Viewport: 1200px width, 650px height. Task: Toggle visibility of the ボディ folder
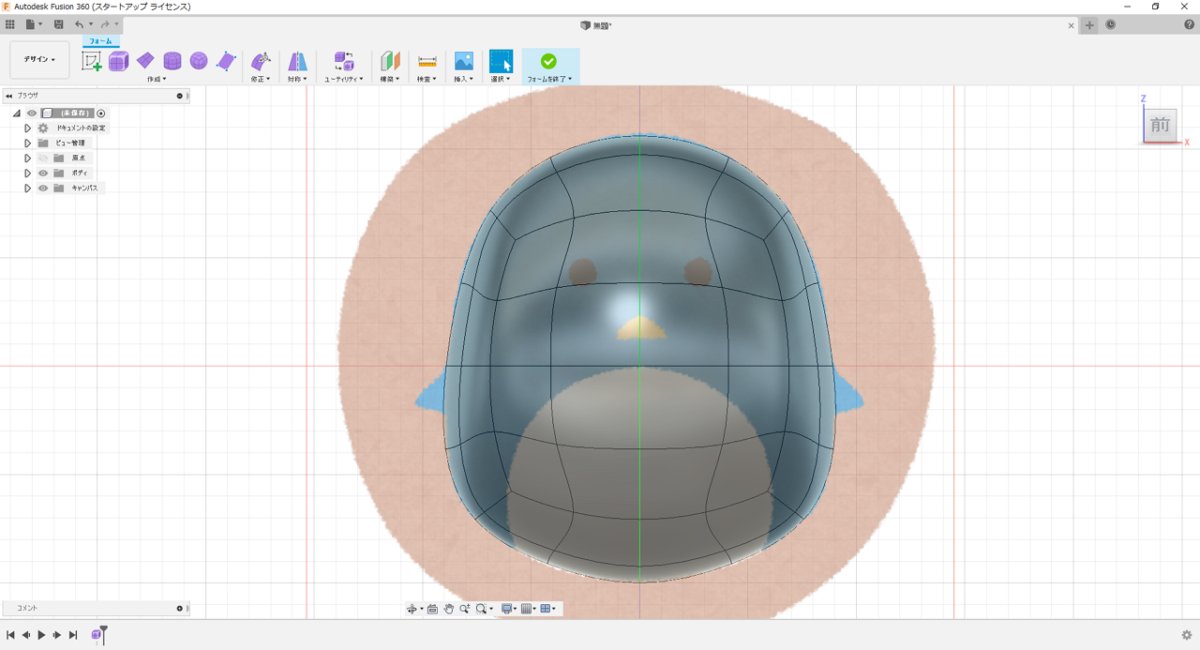click(x=43, y=173)
